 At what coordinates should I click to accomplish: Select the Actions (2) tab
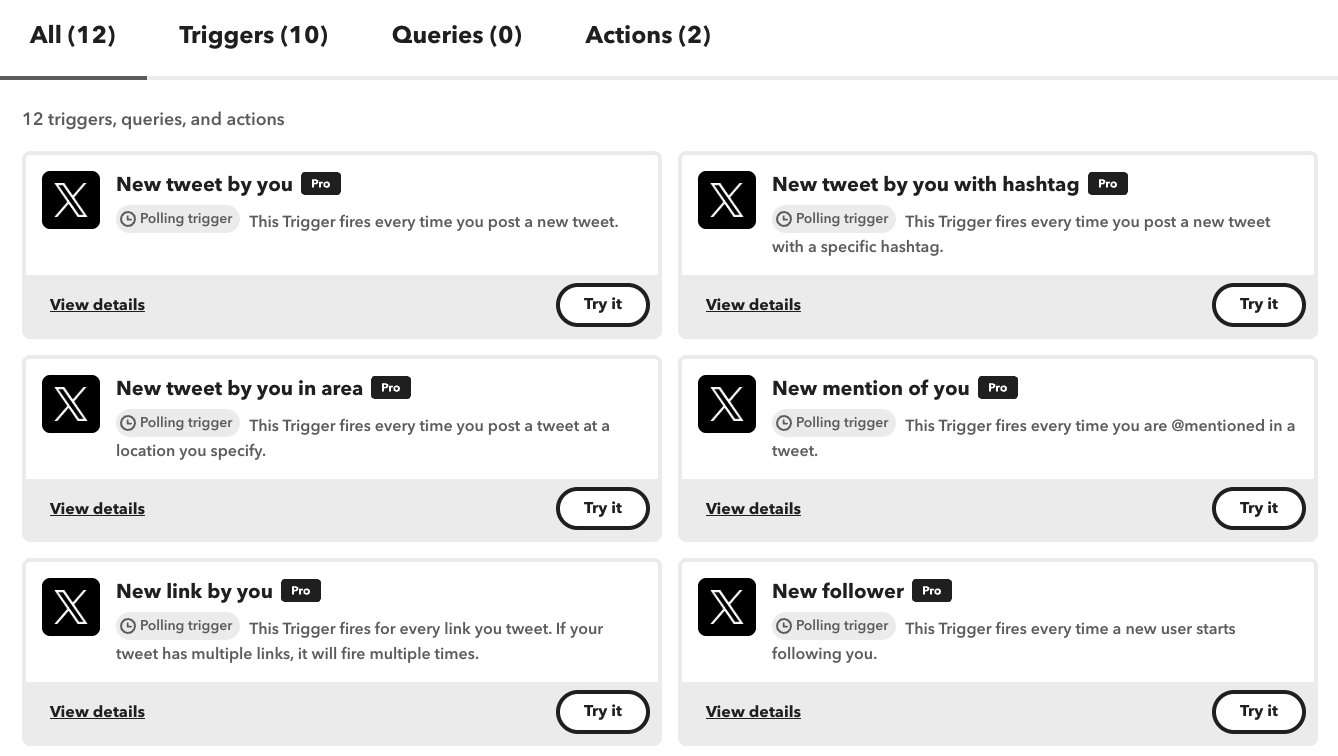click(648, 35)
